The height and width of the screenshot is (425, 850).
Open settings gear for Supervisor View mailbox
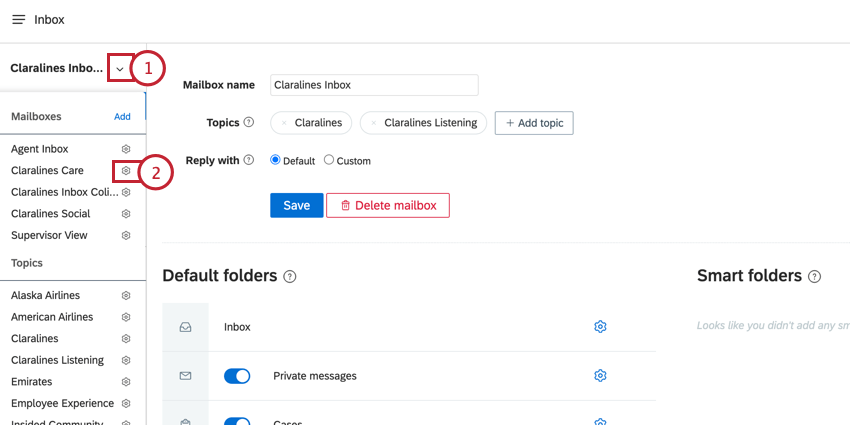point(126,236)
